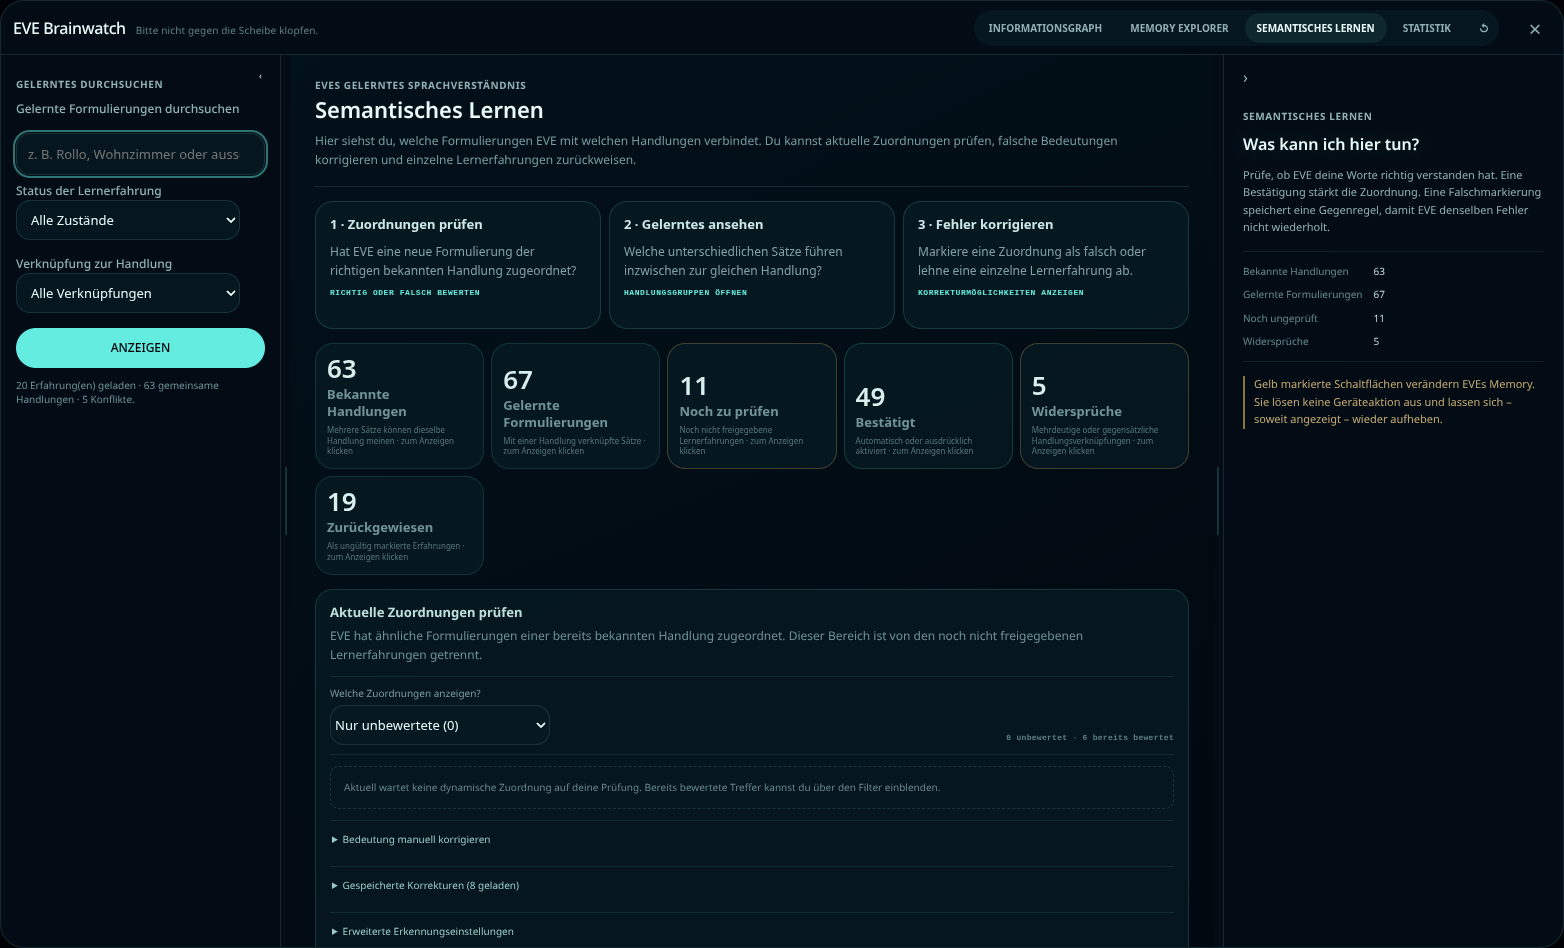Image resolution: width=1564 pixels, height=948 pixels.
Task: Collapse the right help panel chevron
Action: 1245,78
